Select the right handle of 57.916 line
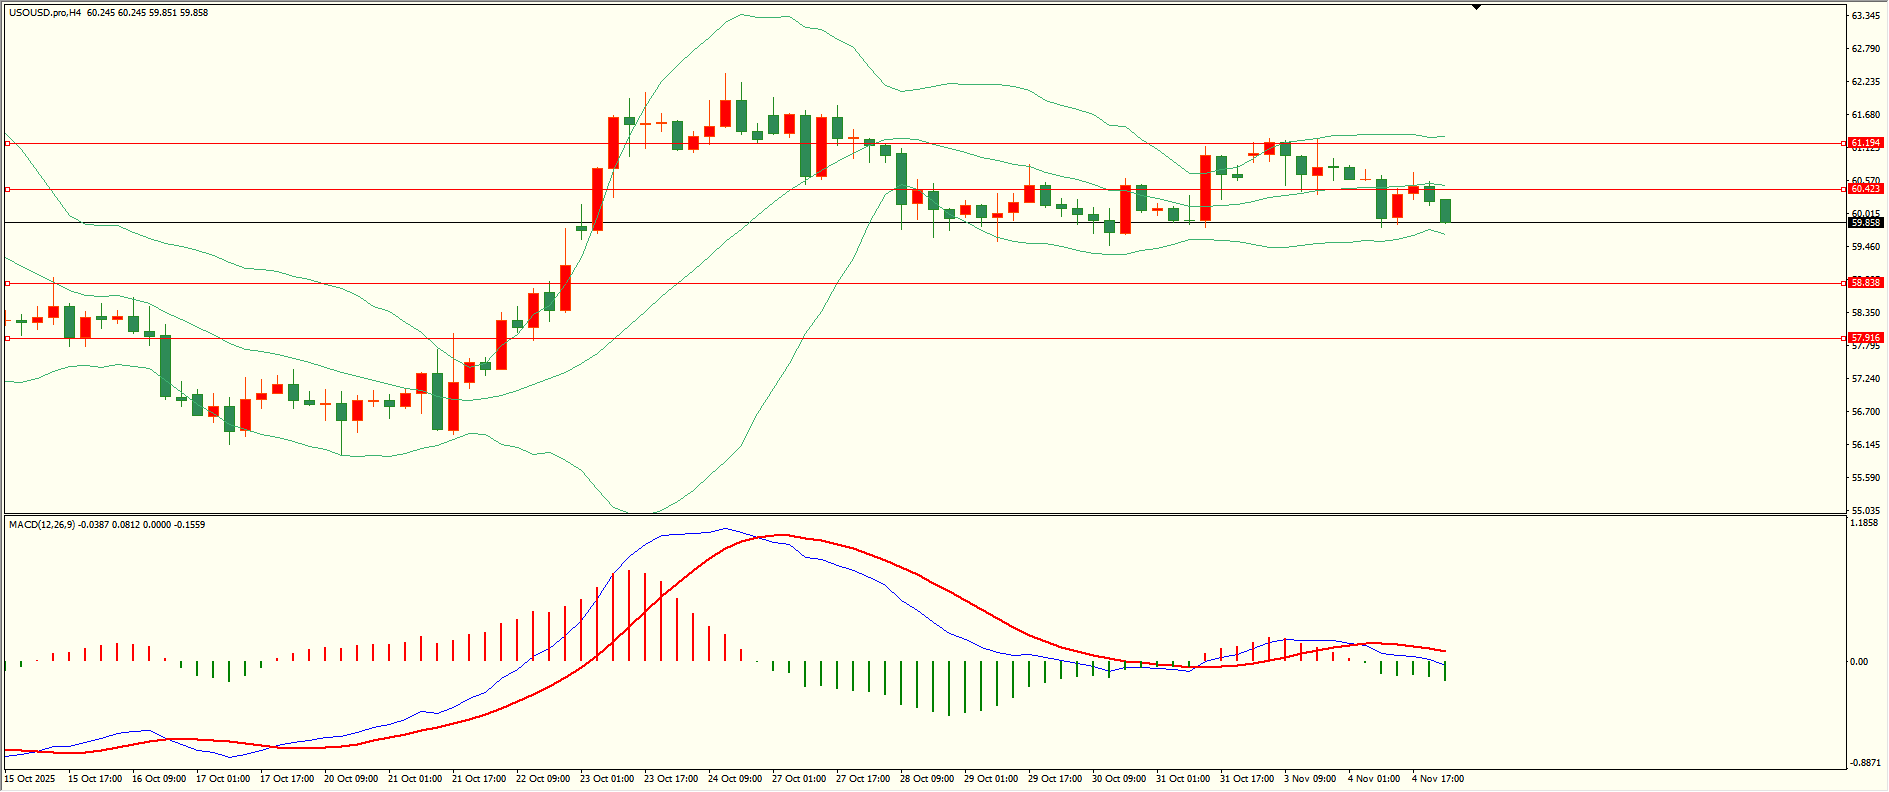Viewport: 1889px width, 792px height. coord(1844,338)
